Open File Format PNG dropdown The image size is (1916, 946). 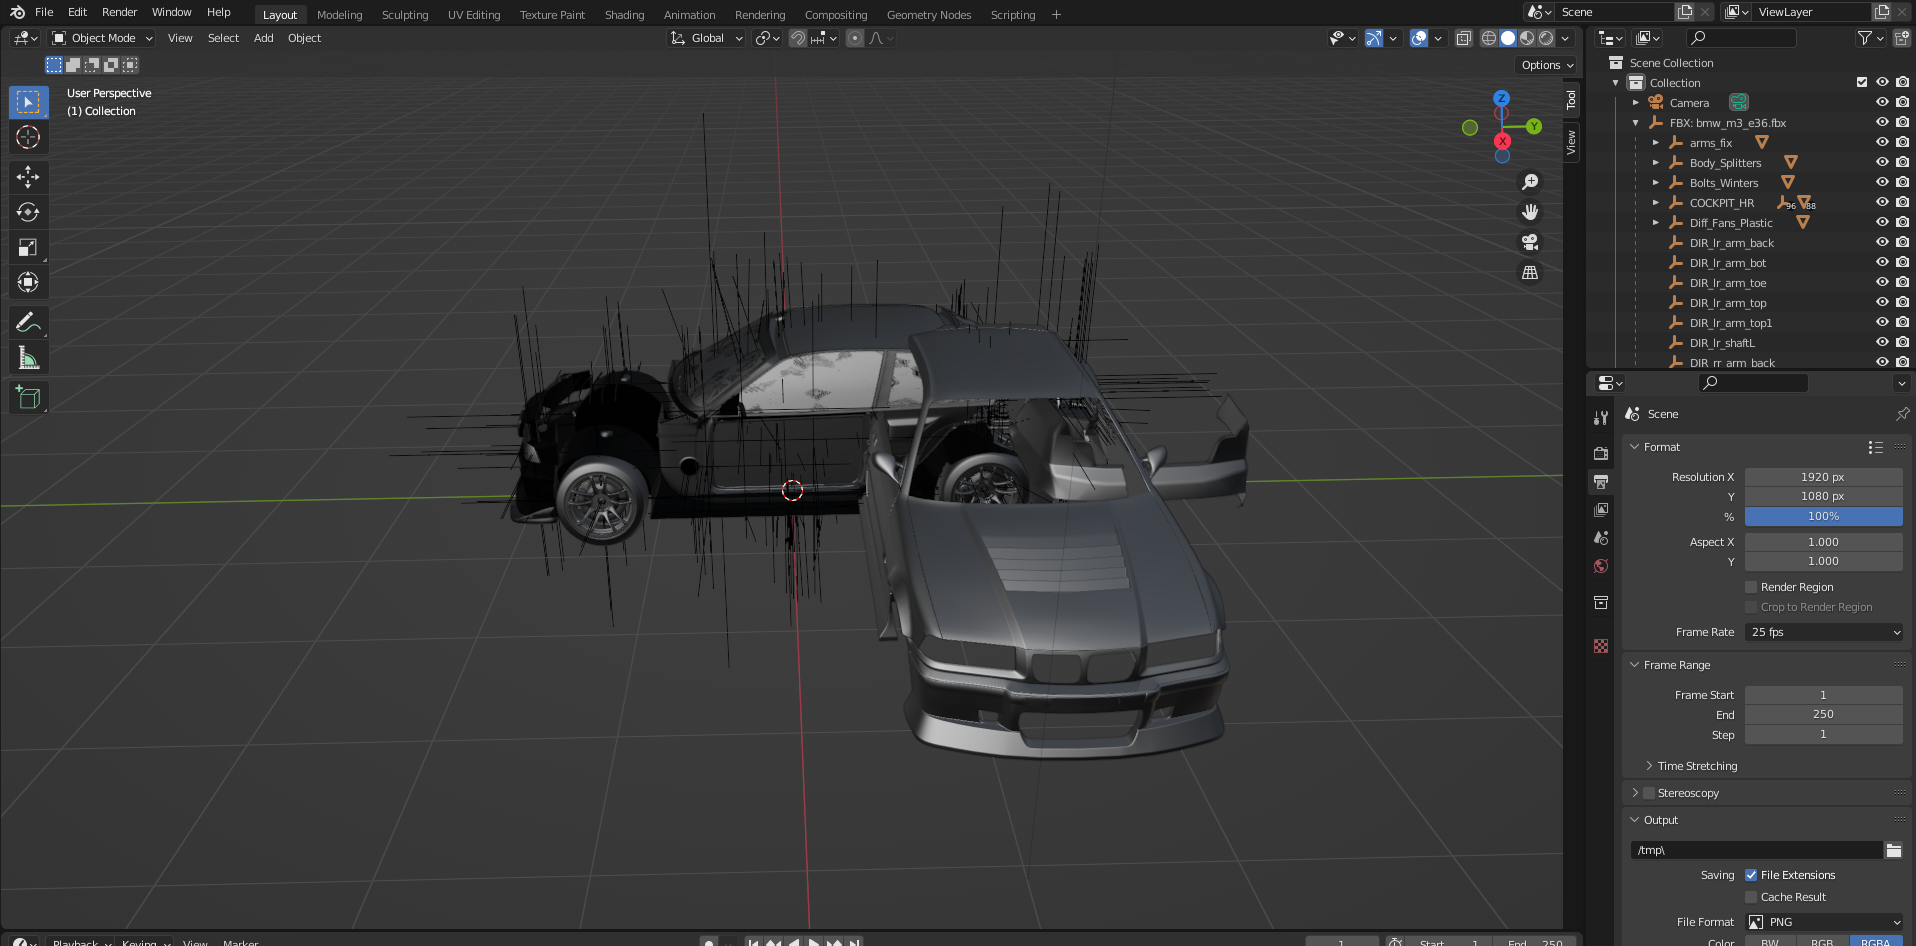1824,922
